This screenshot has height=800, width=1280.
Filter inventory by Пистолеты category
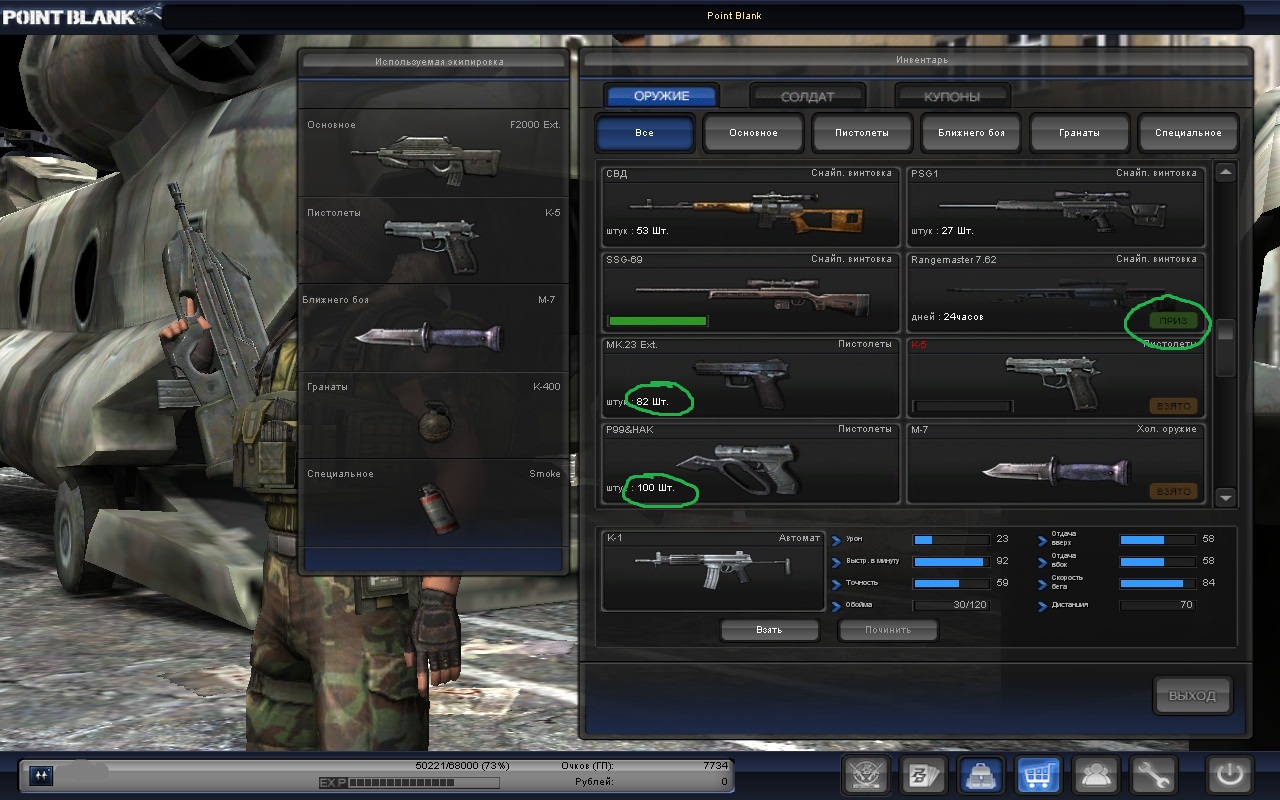coord(862,133)
